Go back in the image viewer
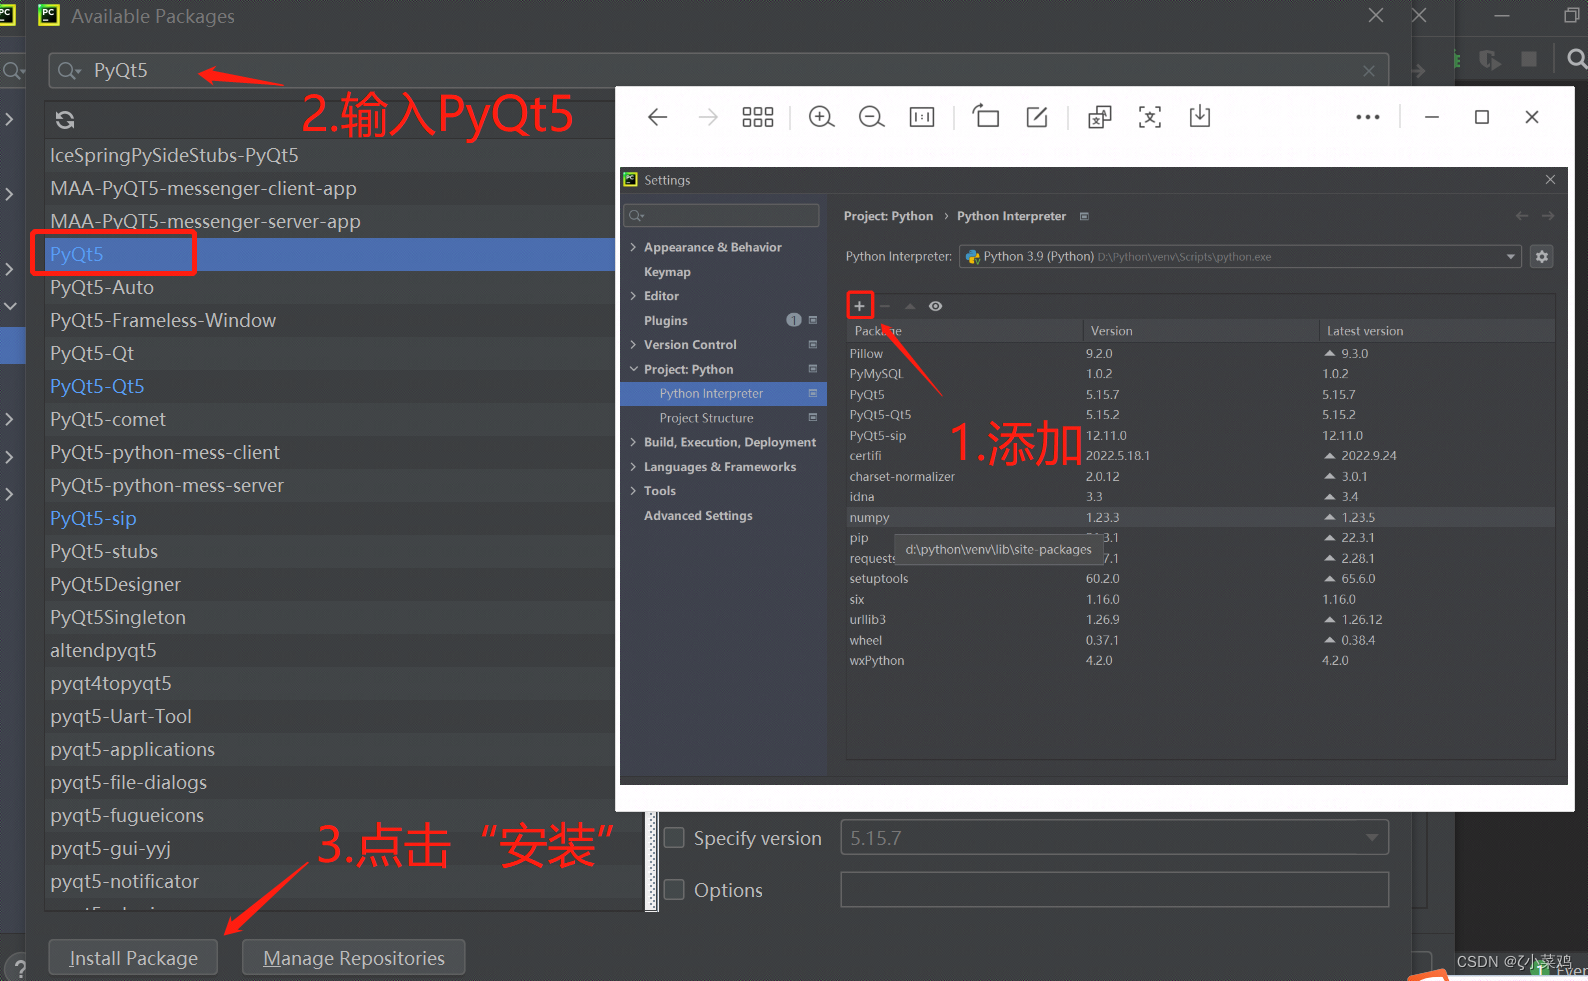The width and height of the screenshot is (1588, 981). coord(657,117)
